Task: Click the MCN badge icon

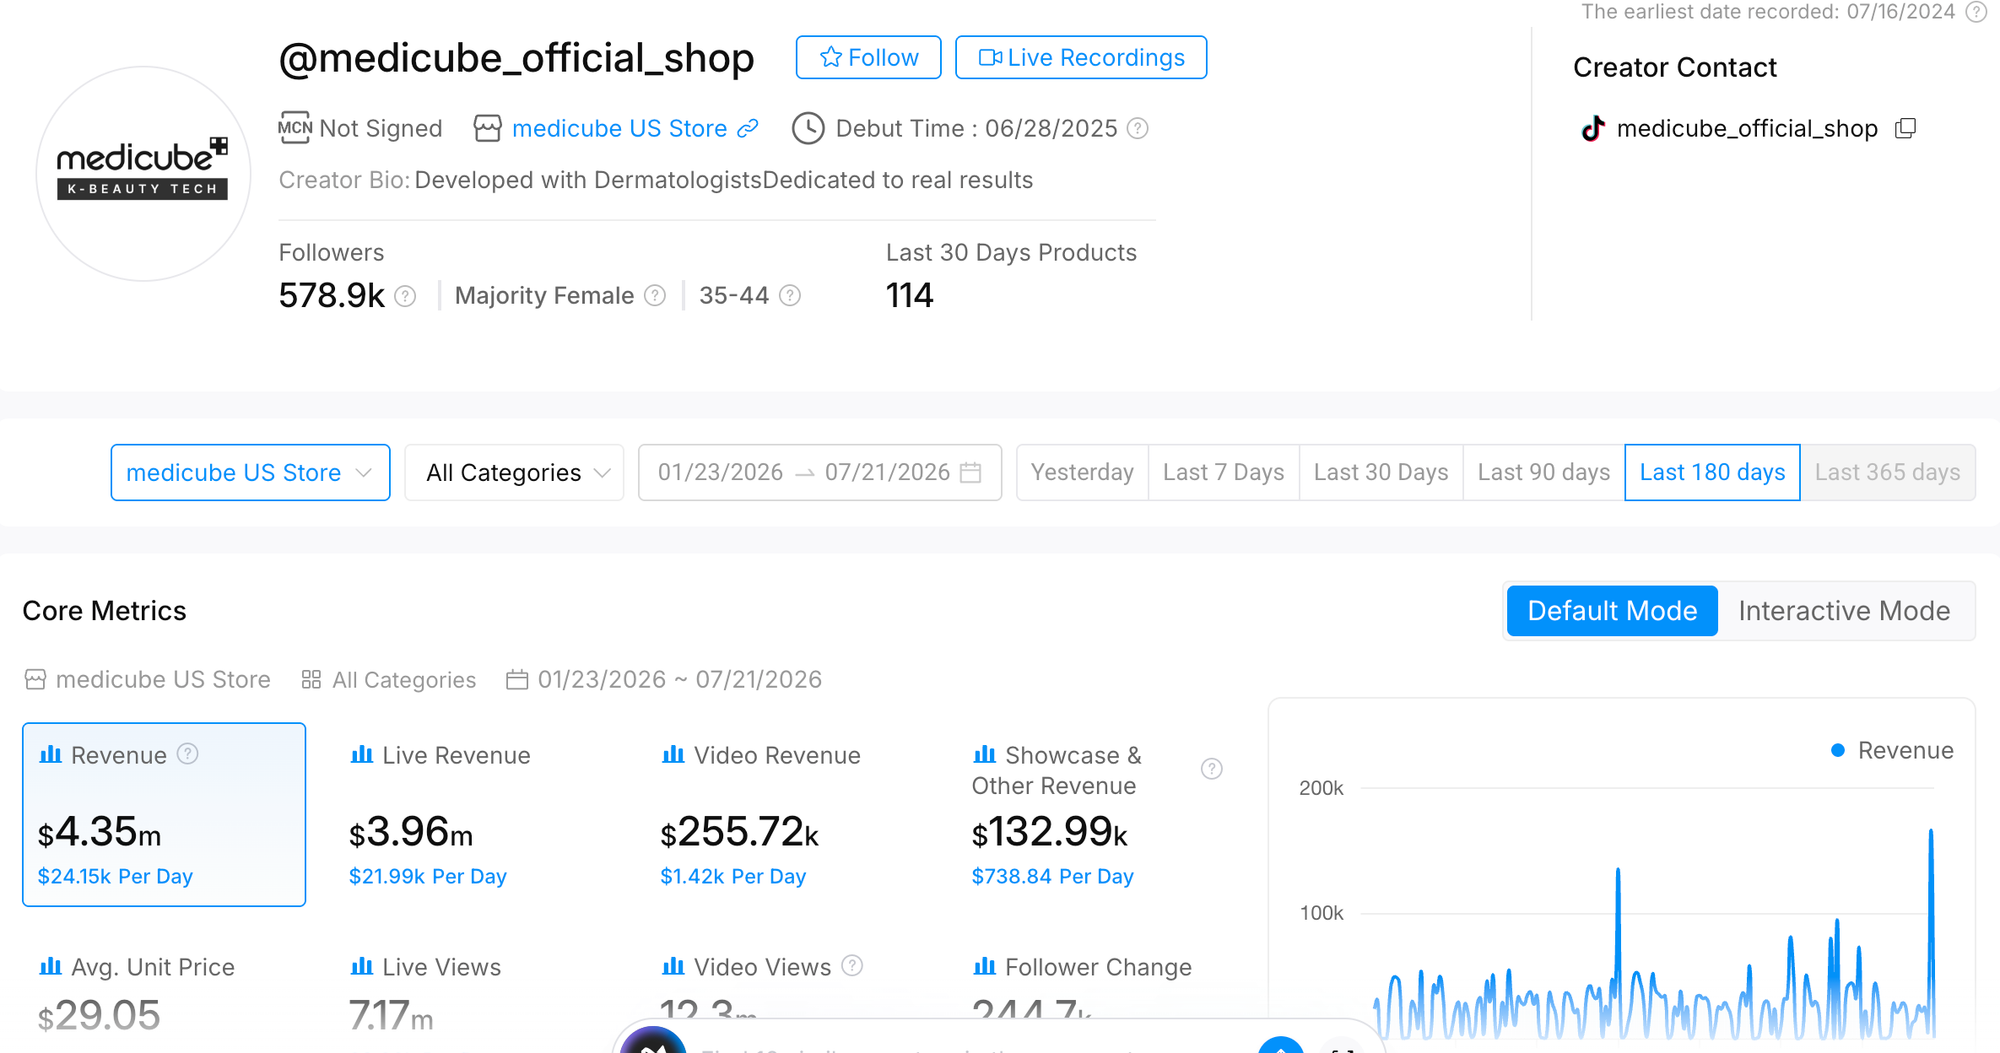Action: (x=294, y=128)
